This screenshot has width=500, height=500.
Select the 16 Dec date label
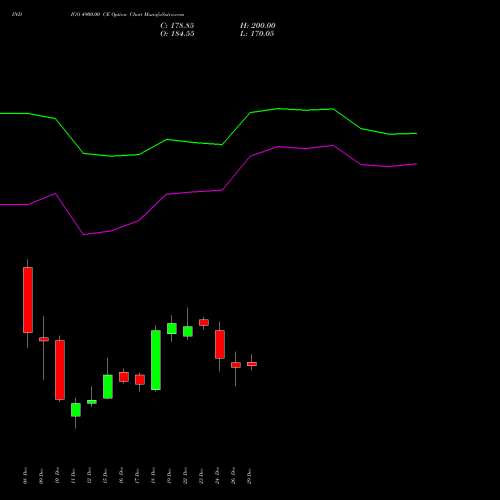[122, 476]
